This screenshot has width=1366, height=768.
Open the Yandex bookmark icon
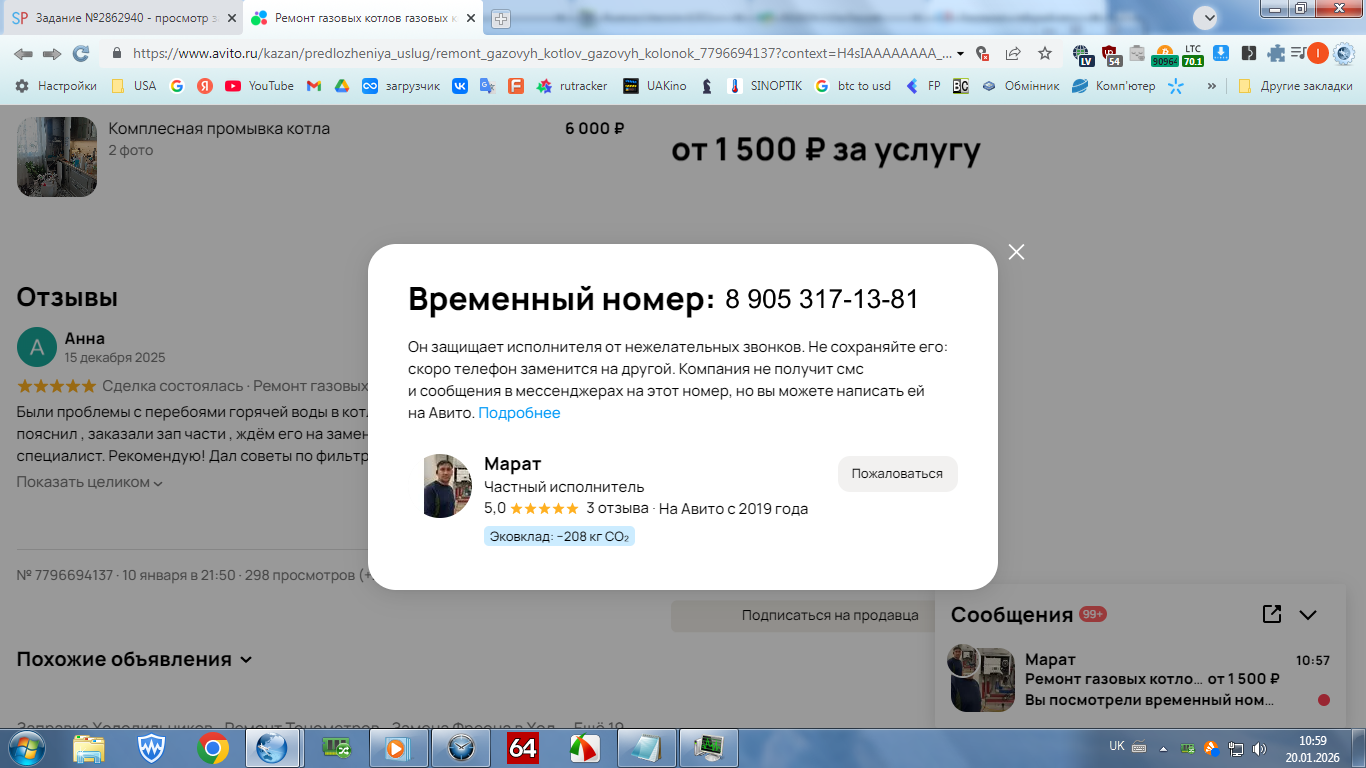205,86
